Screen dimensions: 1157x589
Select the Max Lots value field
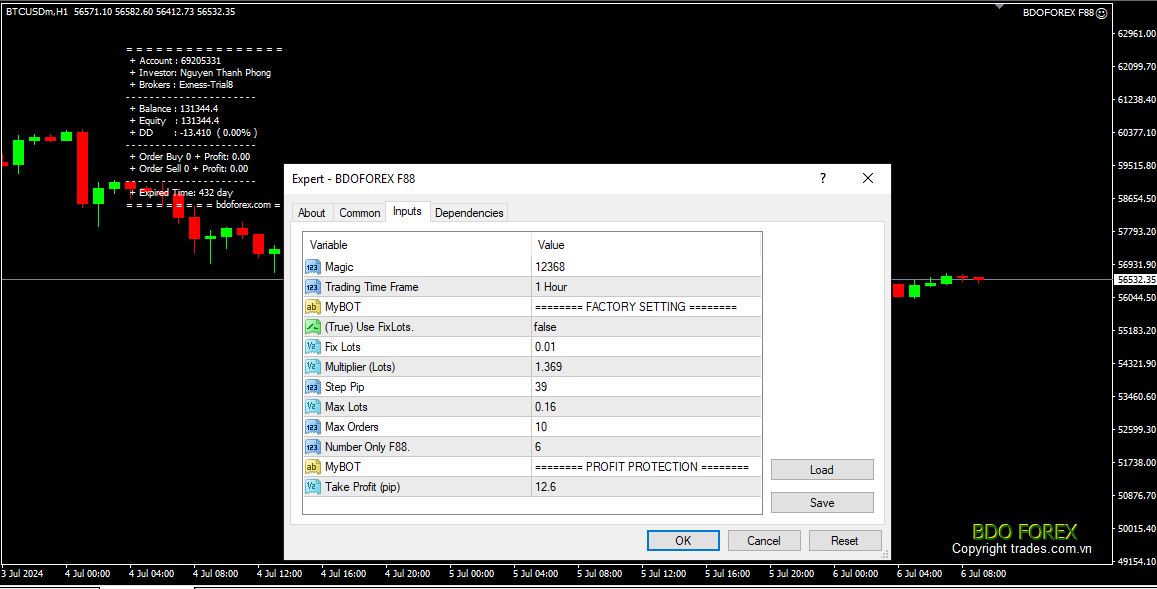coord(645,407)
